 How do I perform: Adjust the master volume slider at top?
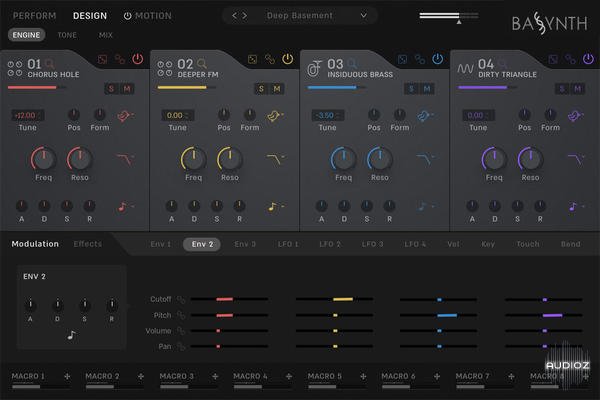click(x=449, y=16)
